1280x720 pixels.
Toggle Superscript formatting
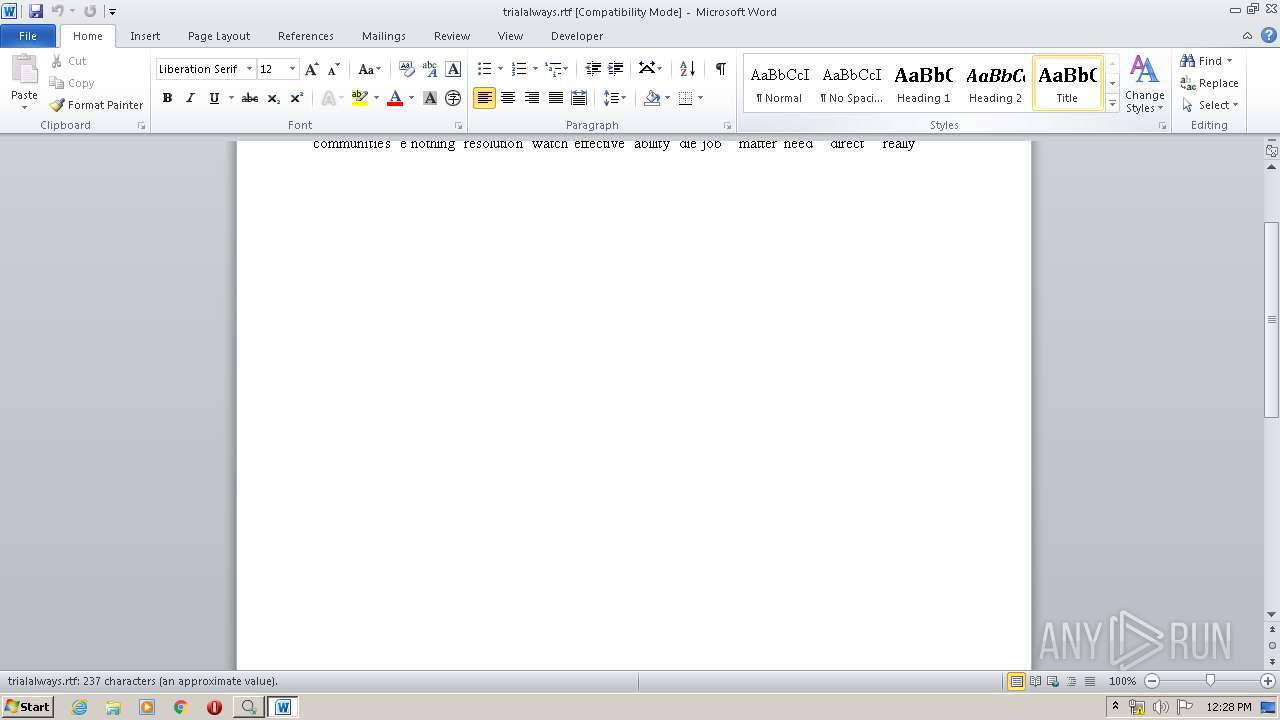(x=297, y=98)
